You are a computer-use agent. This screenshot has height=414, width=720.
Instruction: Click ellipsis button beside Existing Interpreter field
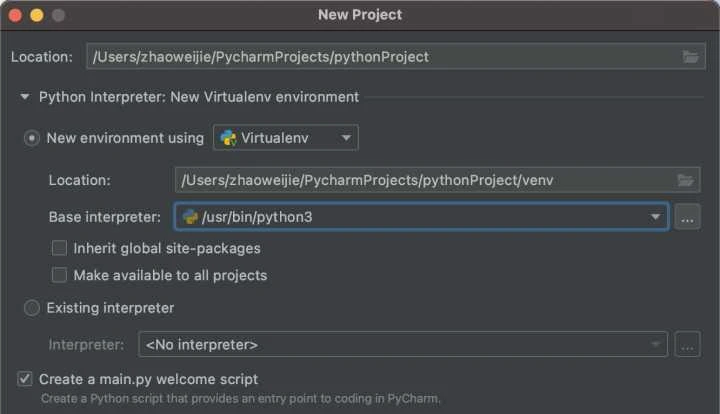pos(687,344)
